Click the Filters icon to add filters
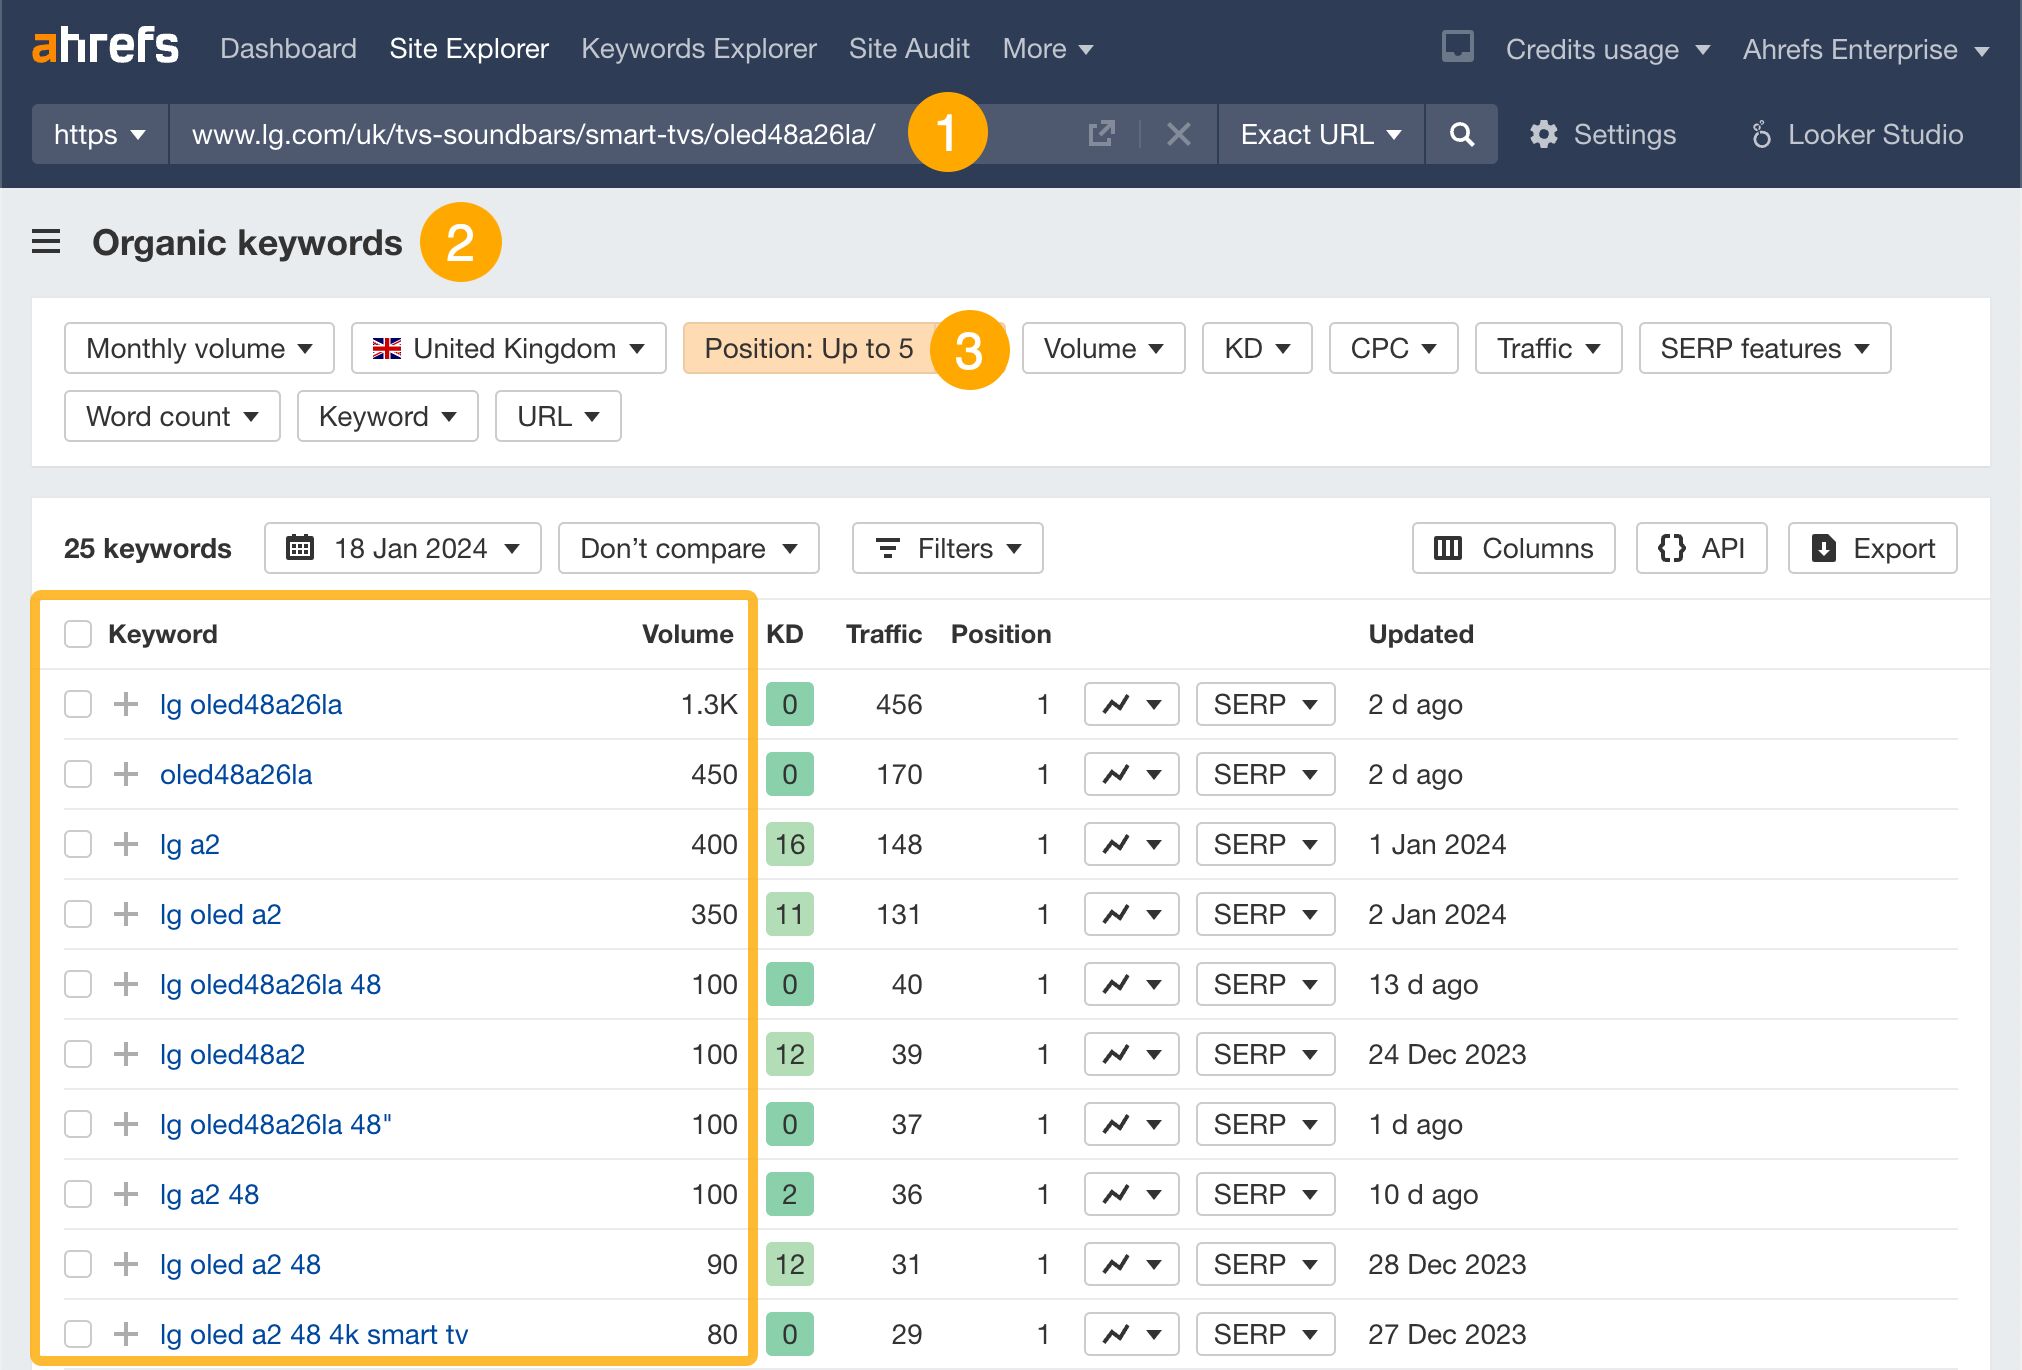The width and height of the screenshot is (2022, 1370). [x=885, y=547]
